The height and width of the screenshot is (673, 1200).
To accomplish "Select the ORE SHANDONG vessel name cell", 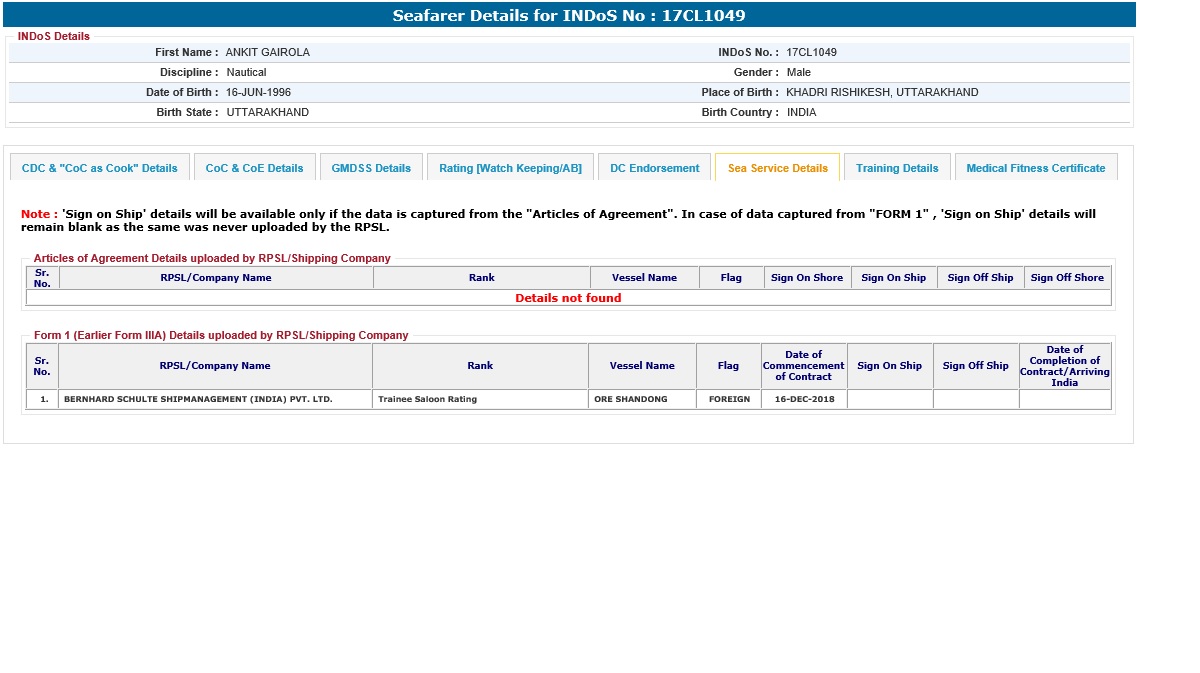I will pos(630,399).
